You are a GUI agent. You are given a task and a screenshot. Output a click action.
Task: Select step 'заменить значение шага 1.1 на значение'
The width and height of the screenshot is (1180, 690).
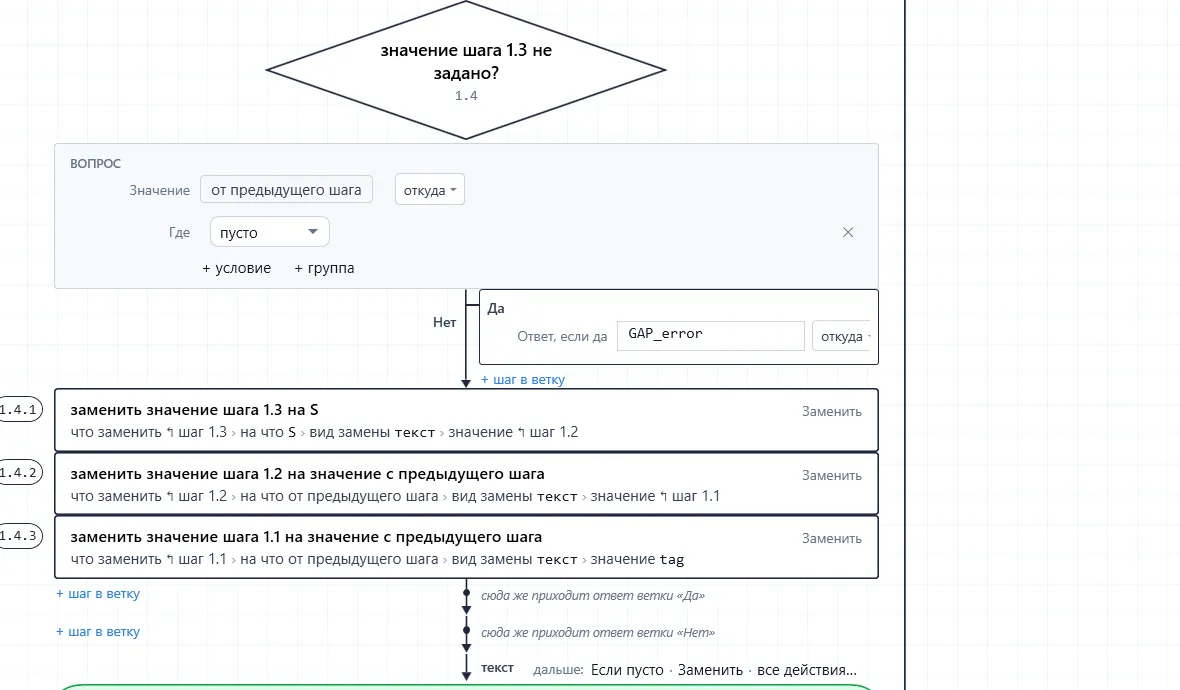tap(466, 547)
